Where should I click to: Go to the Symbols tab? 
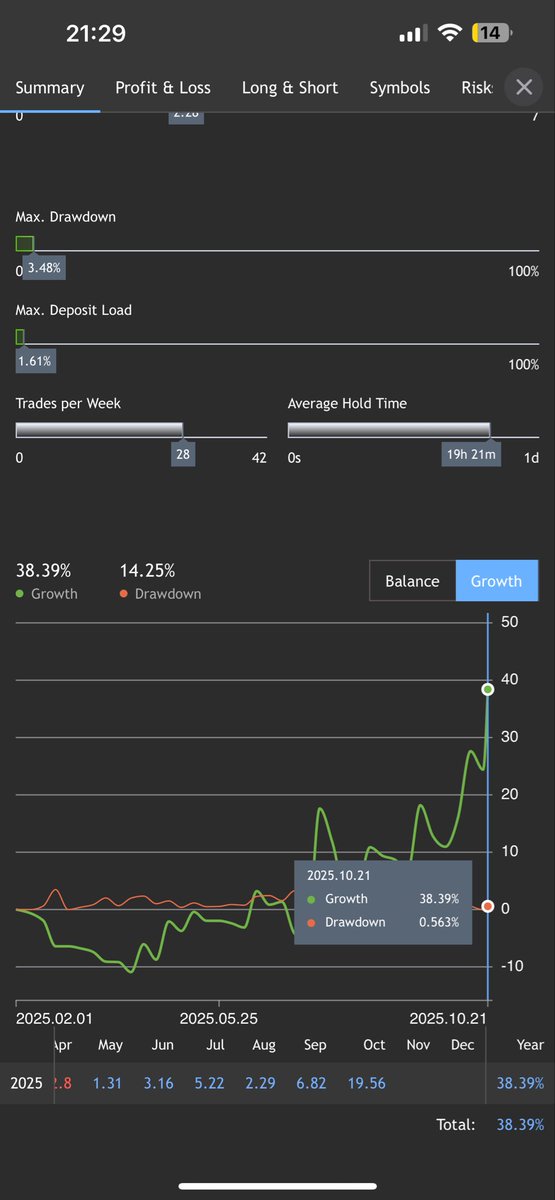pyautogui.click(x=400, y=87)
